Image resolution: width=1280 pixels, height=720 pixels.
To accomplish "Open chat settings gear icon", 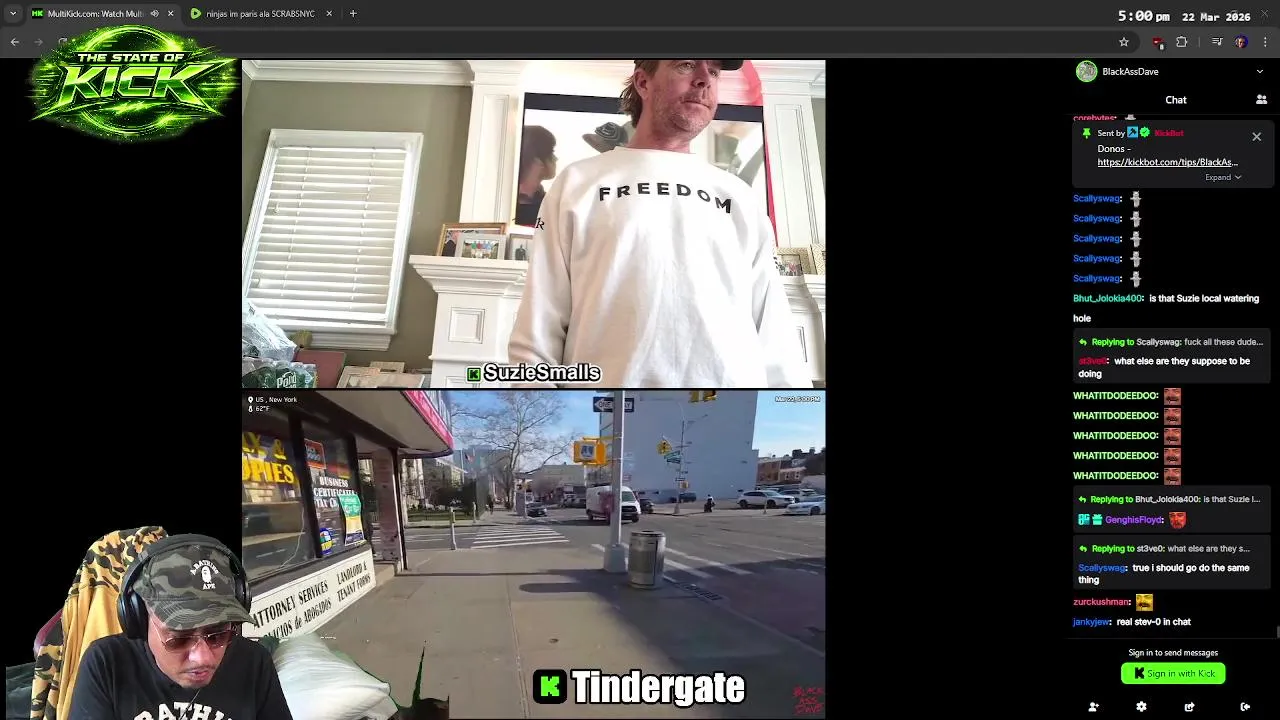I will click(1141, 707).
